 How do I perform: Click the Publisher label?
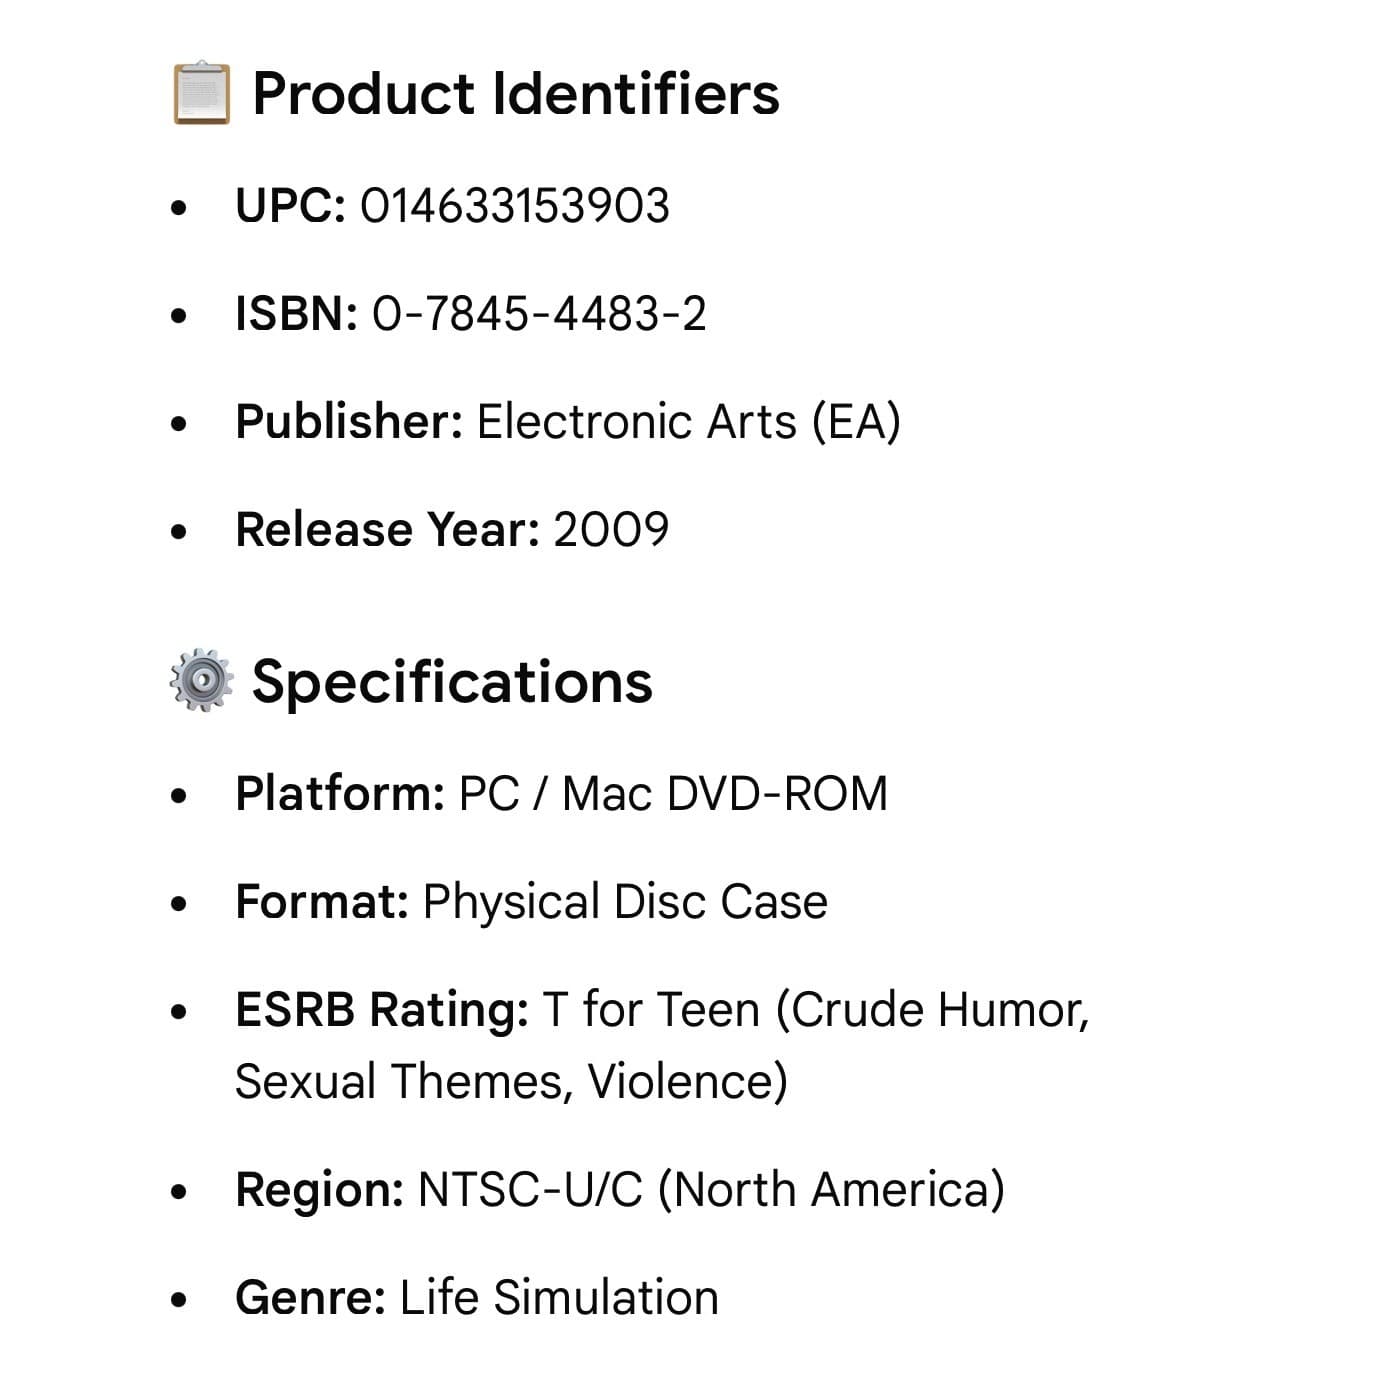[349, 422]
